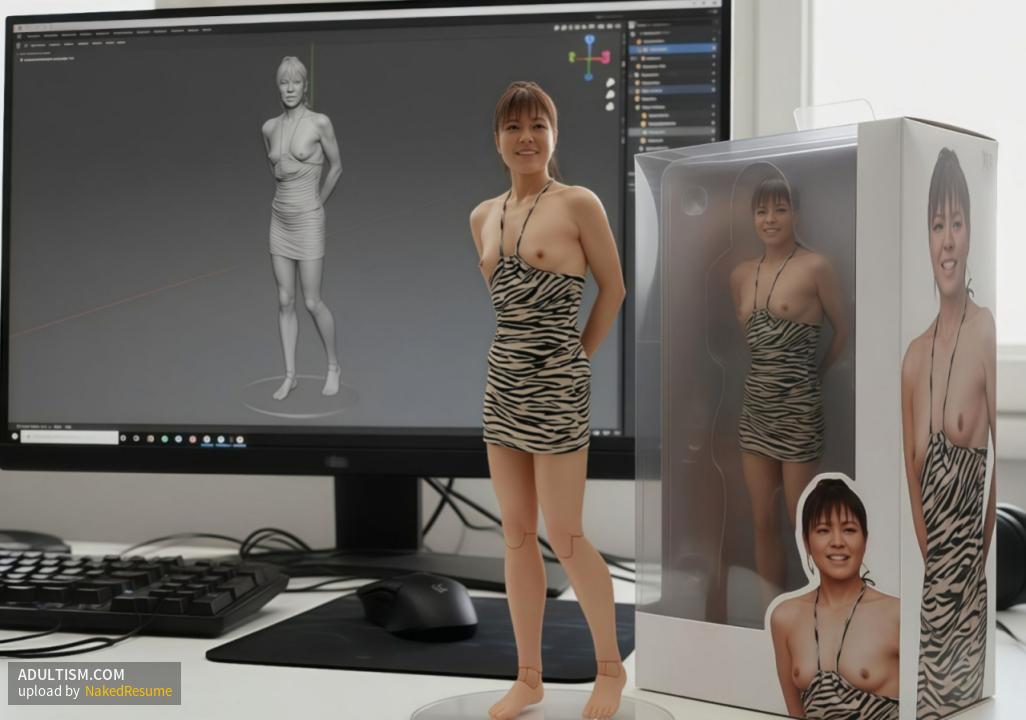
Task: Click the top viewport navigation icon below gizmo
Action: point(609,83)
